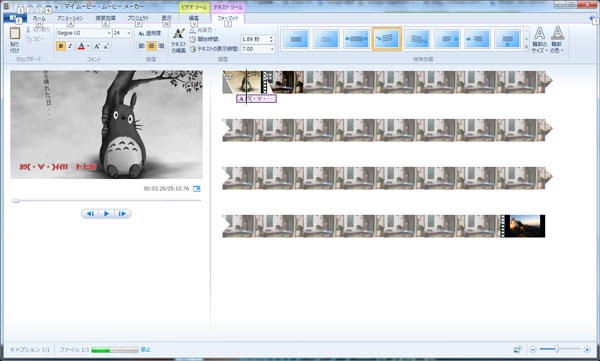Select the first Totoro clip on storyboard

tap(242, 82)
